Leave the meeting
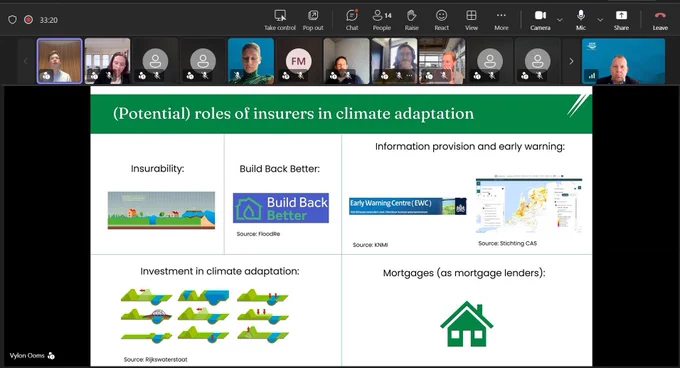 point(660,20)
